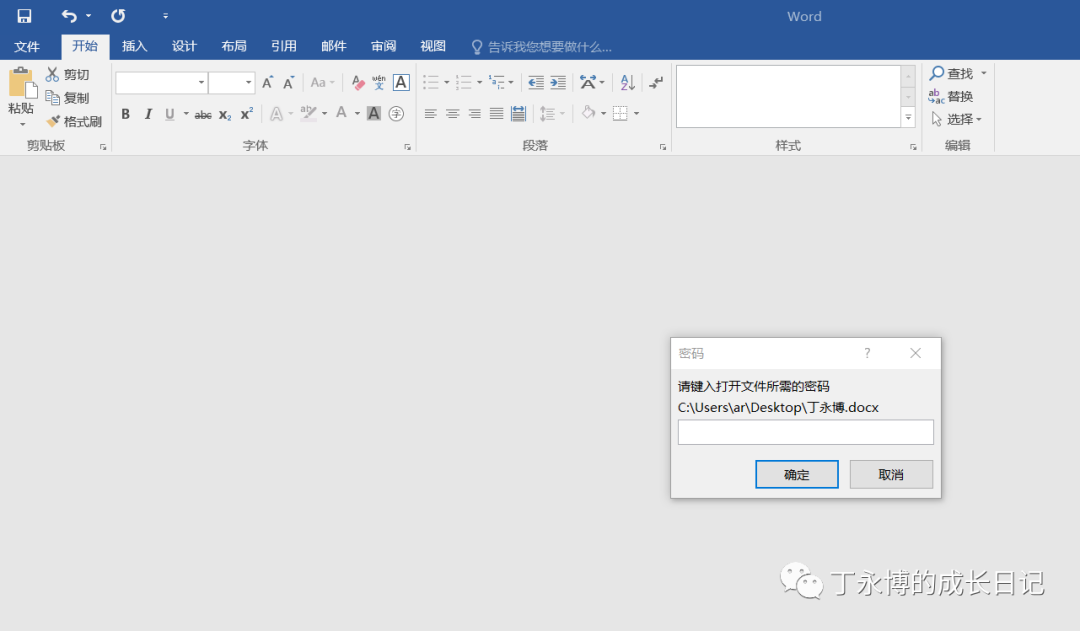Screen dimensions: 1080x631
Task: Click the Align Right icon
Action: (475, 114)
